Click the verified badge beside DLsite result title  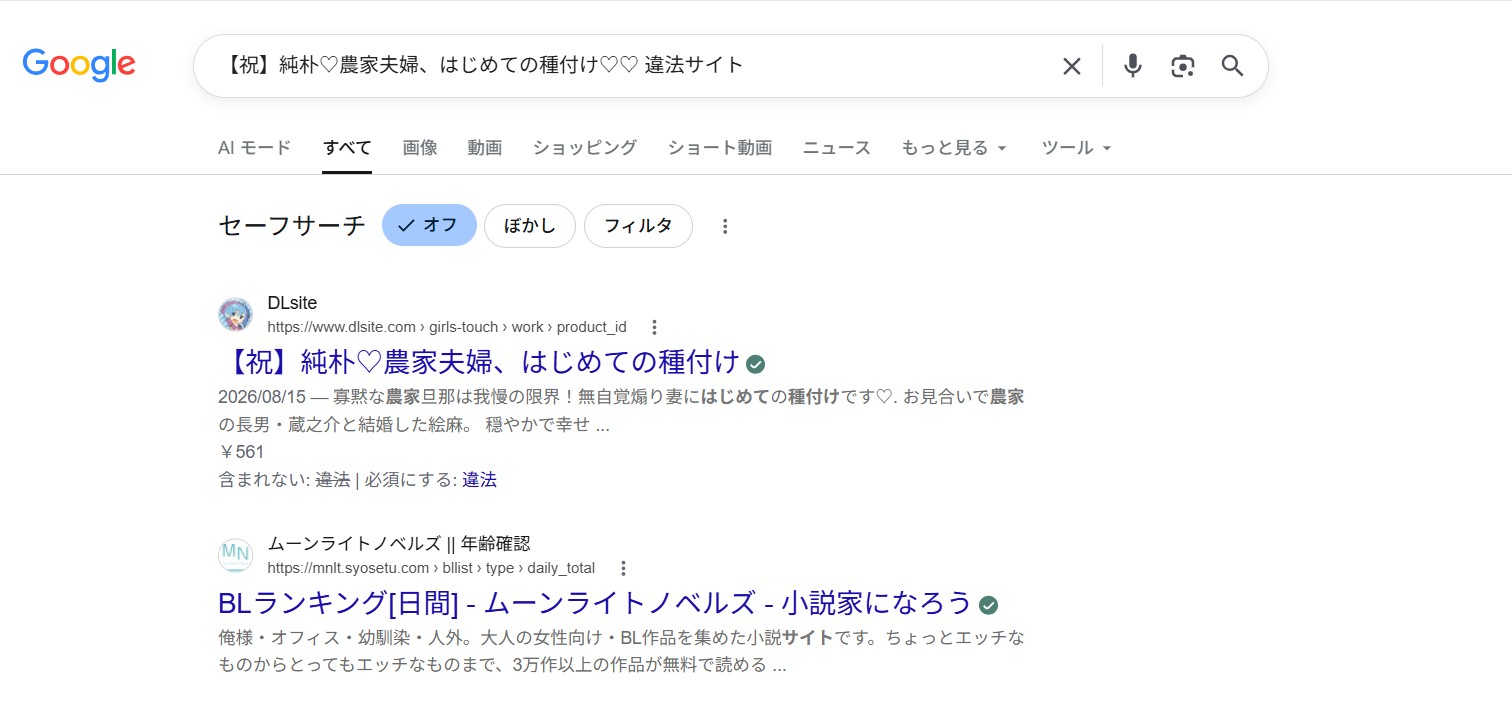pyautogui.click(x=756, y=363)
